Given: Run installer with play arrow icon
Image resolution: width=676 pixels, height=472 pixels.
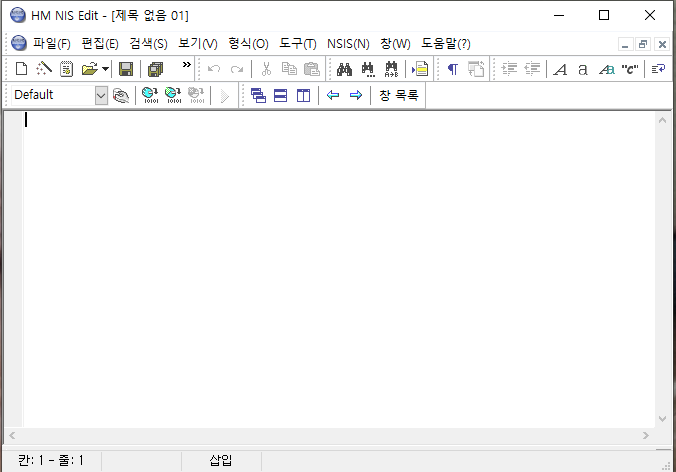Looking at the screenshot, I should (225, 95).
